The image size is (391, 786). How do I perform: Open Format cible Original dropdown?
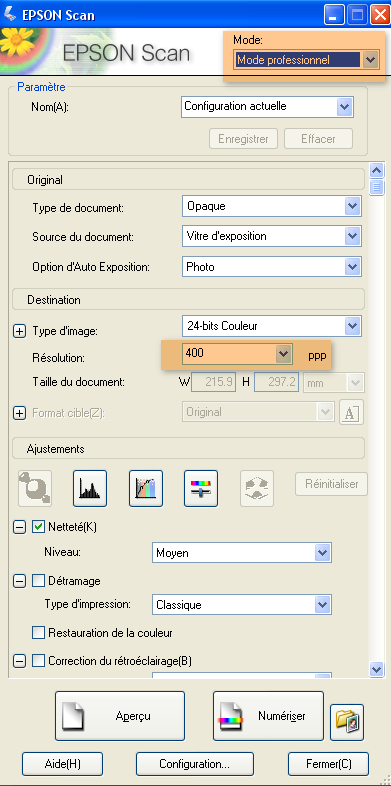click(258, 412)
